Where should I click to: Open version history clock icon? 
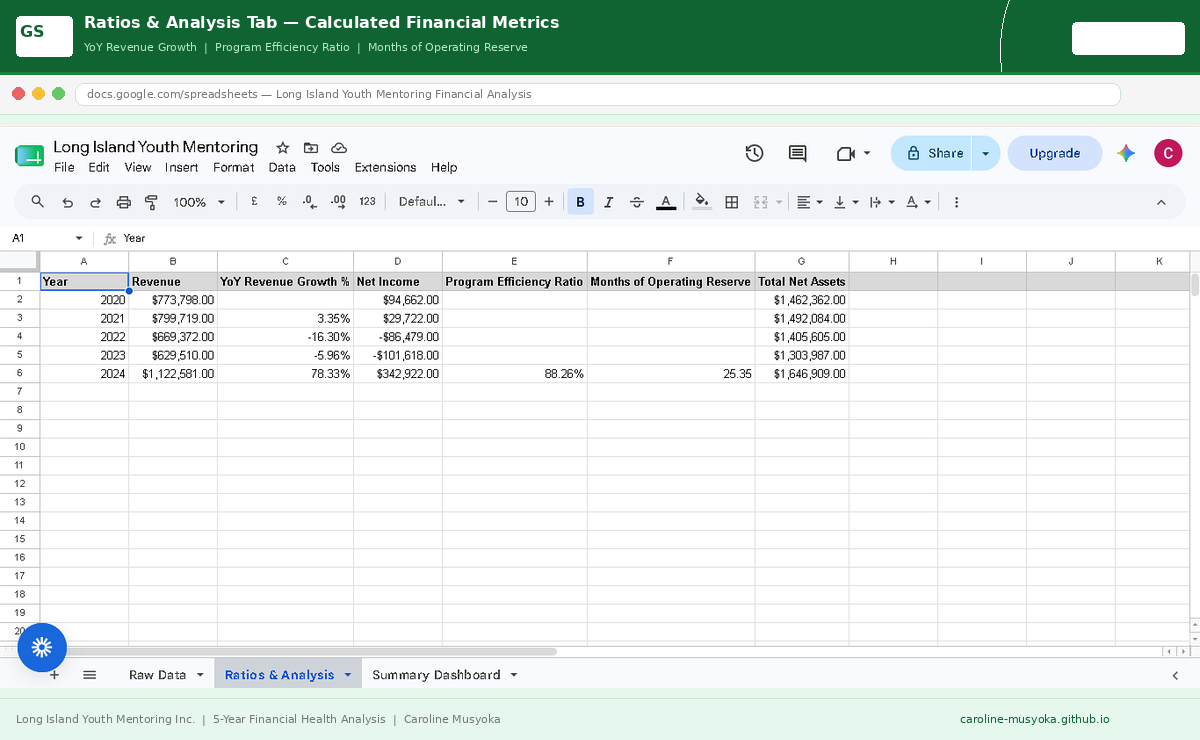(755, 153)
